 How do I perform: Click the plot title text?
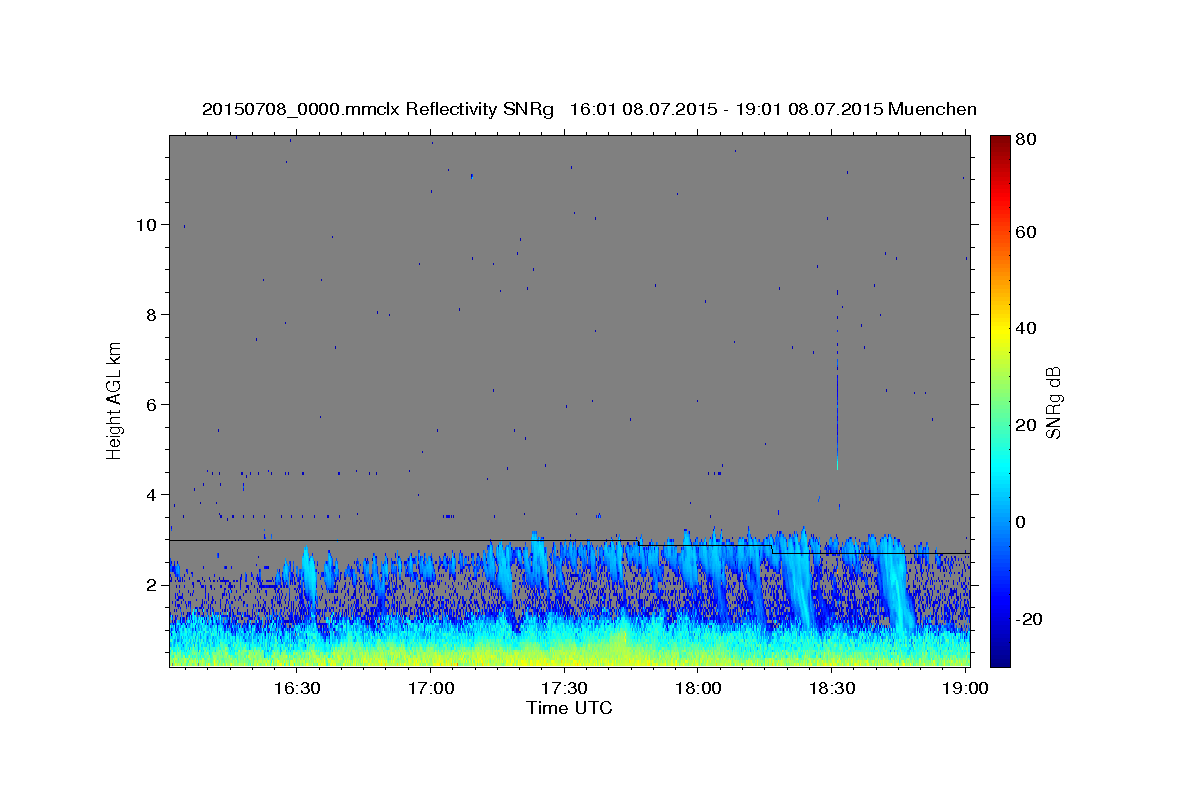click(589, 109)
